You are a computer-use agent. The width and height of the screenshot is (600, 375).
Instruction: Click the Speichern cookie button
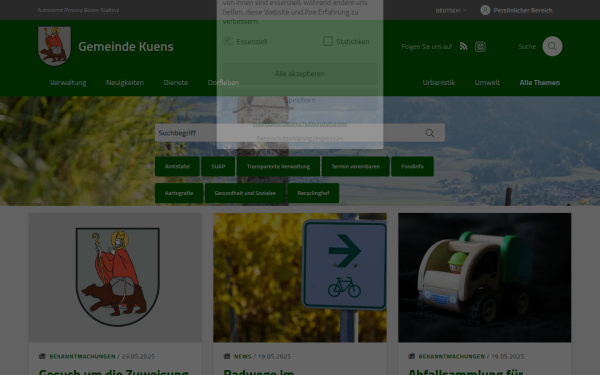300,100
